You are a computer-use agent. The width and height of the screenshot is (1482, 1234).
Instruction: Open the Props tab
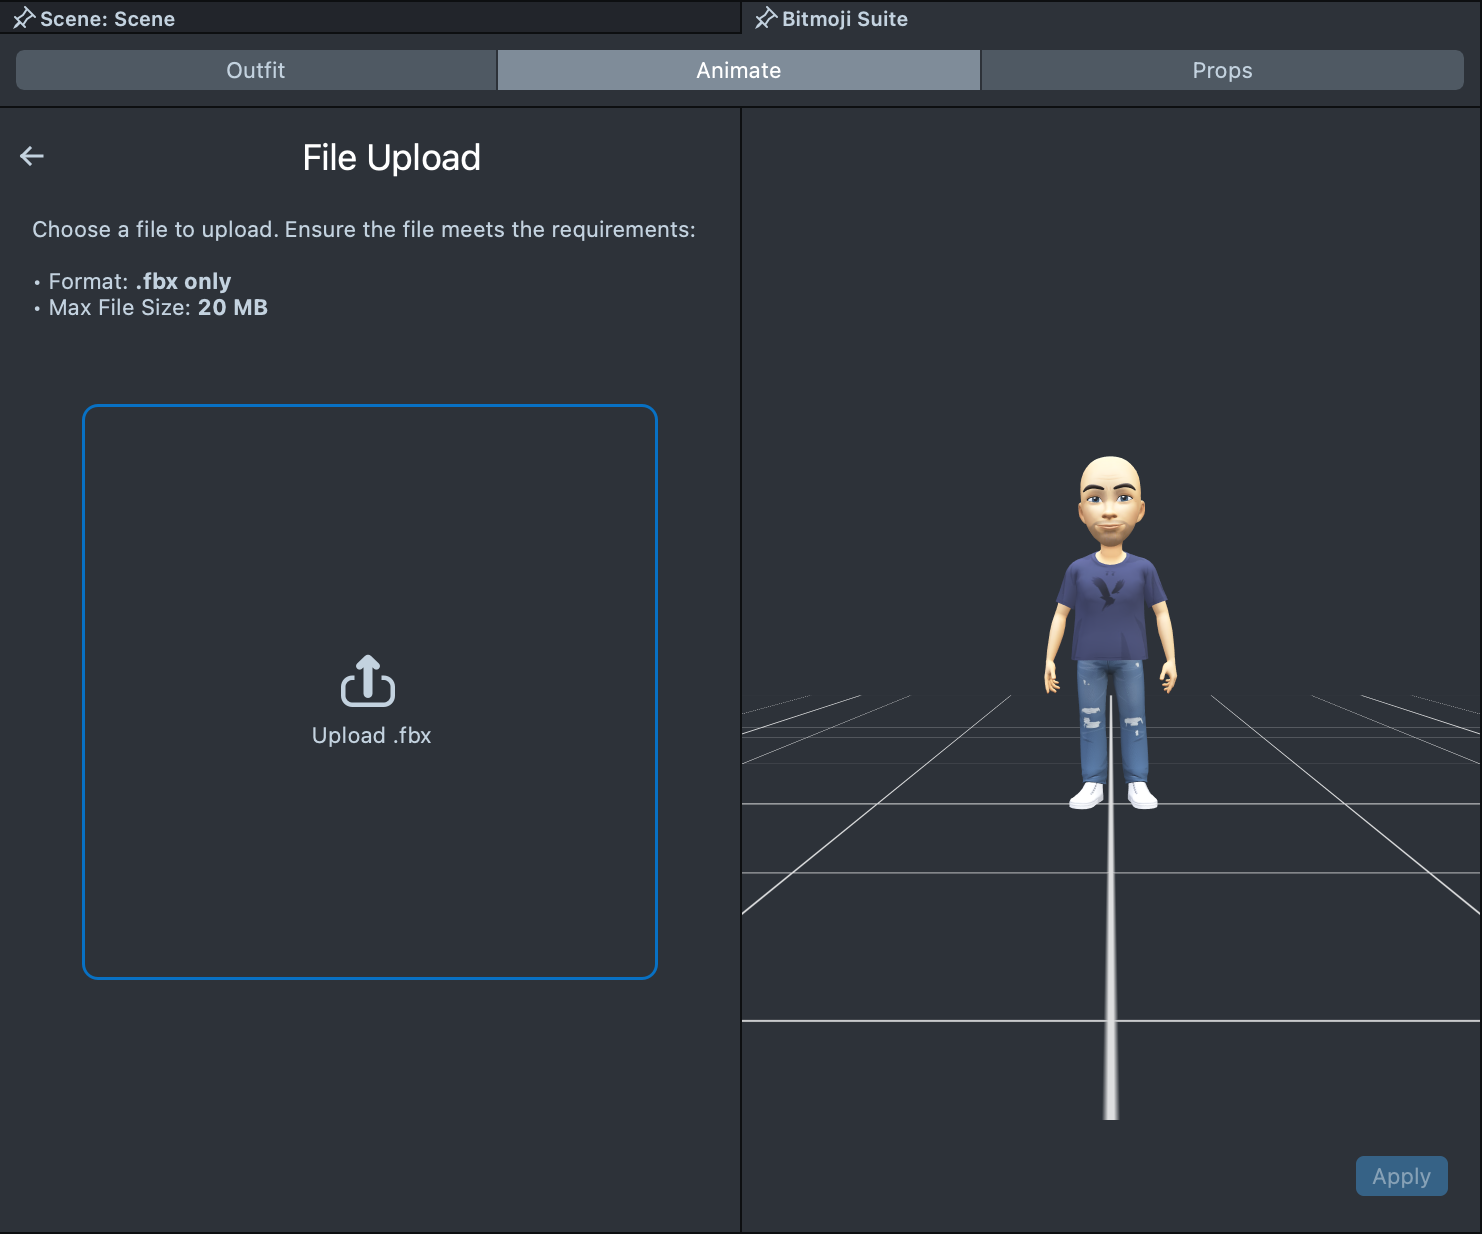coord(1222,70)
